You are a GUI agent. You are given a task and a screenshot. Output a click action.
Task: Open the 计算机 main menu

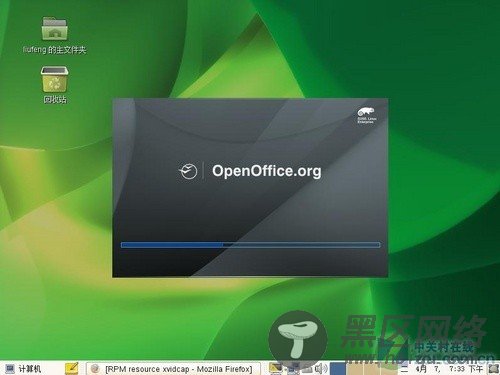click(x=23, y=368)
